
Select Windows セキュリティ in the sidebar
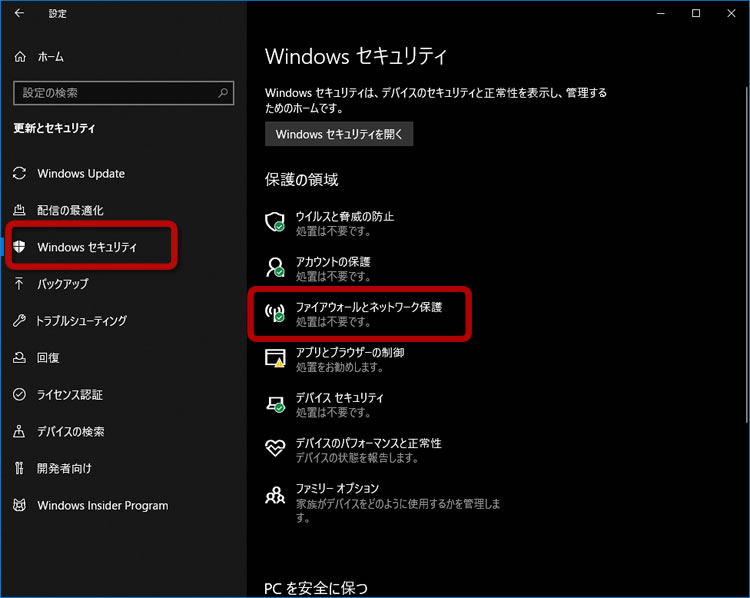pos(87,247)
